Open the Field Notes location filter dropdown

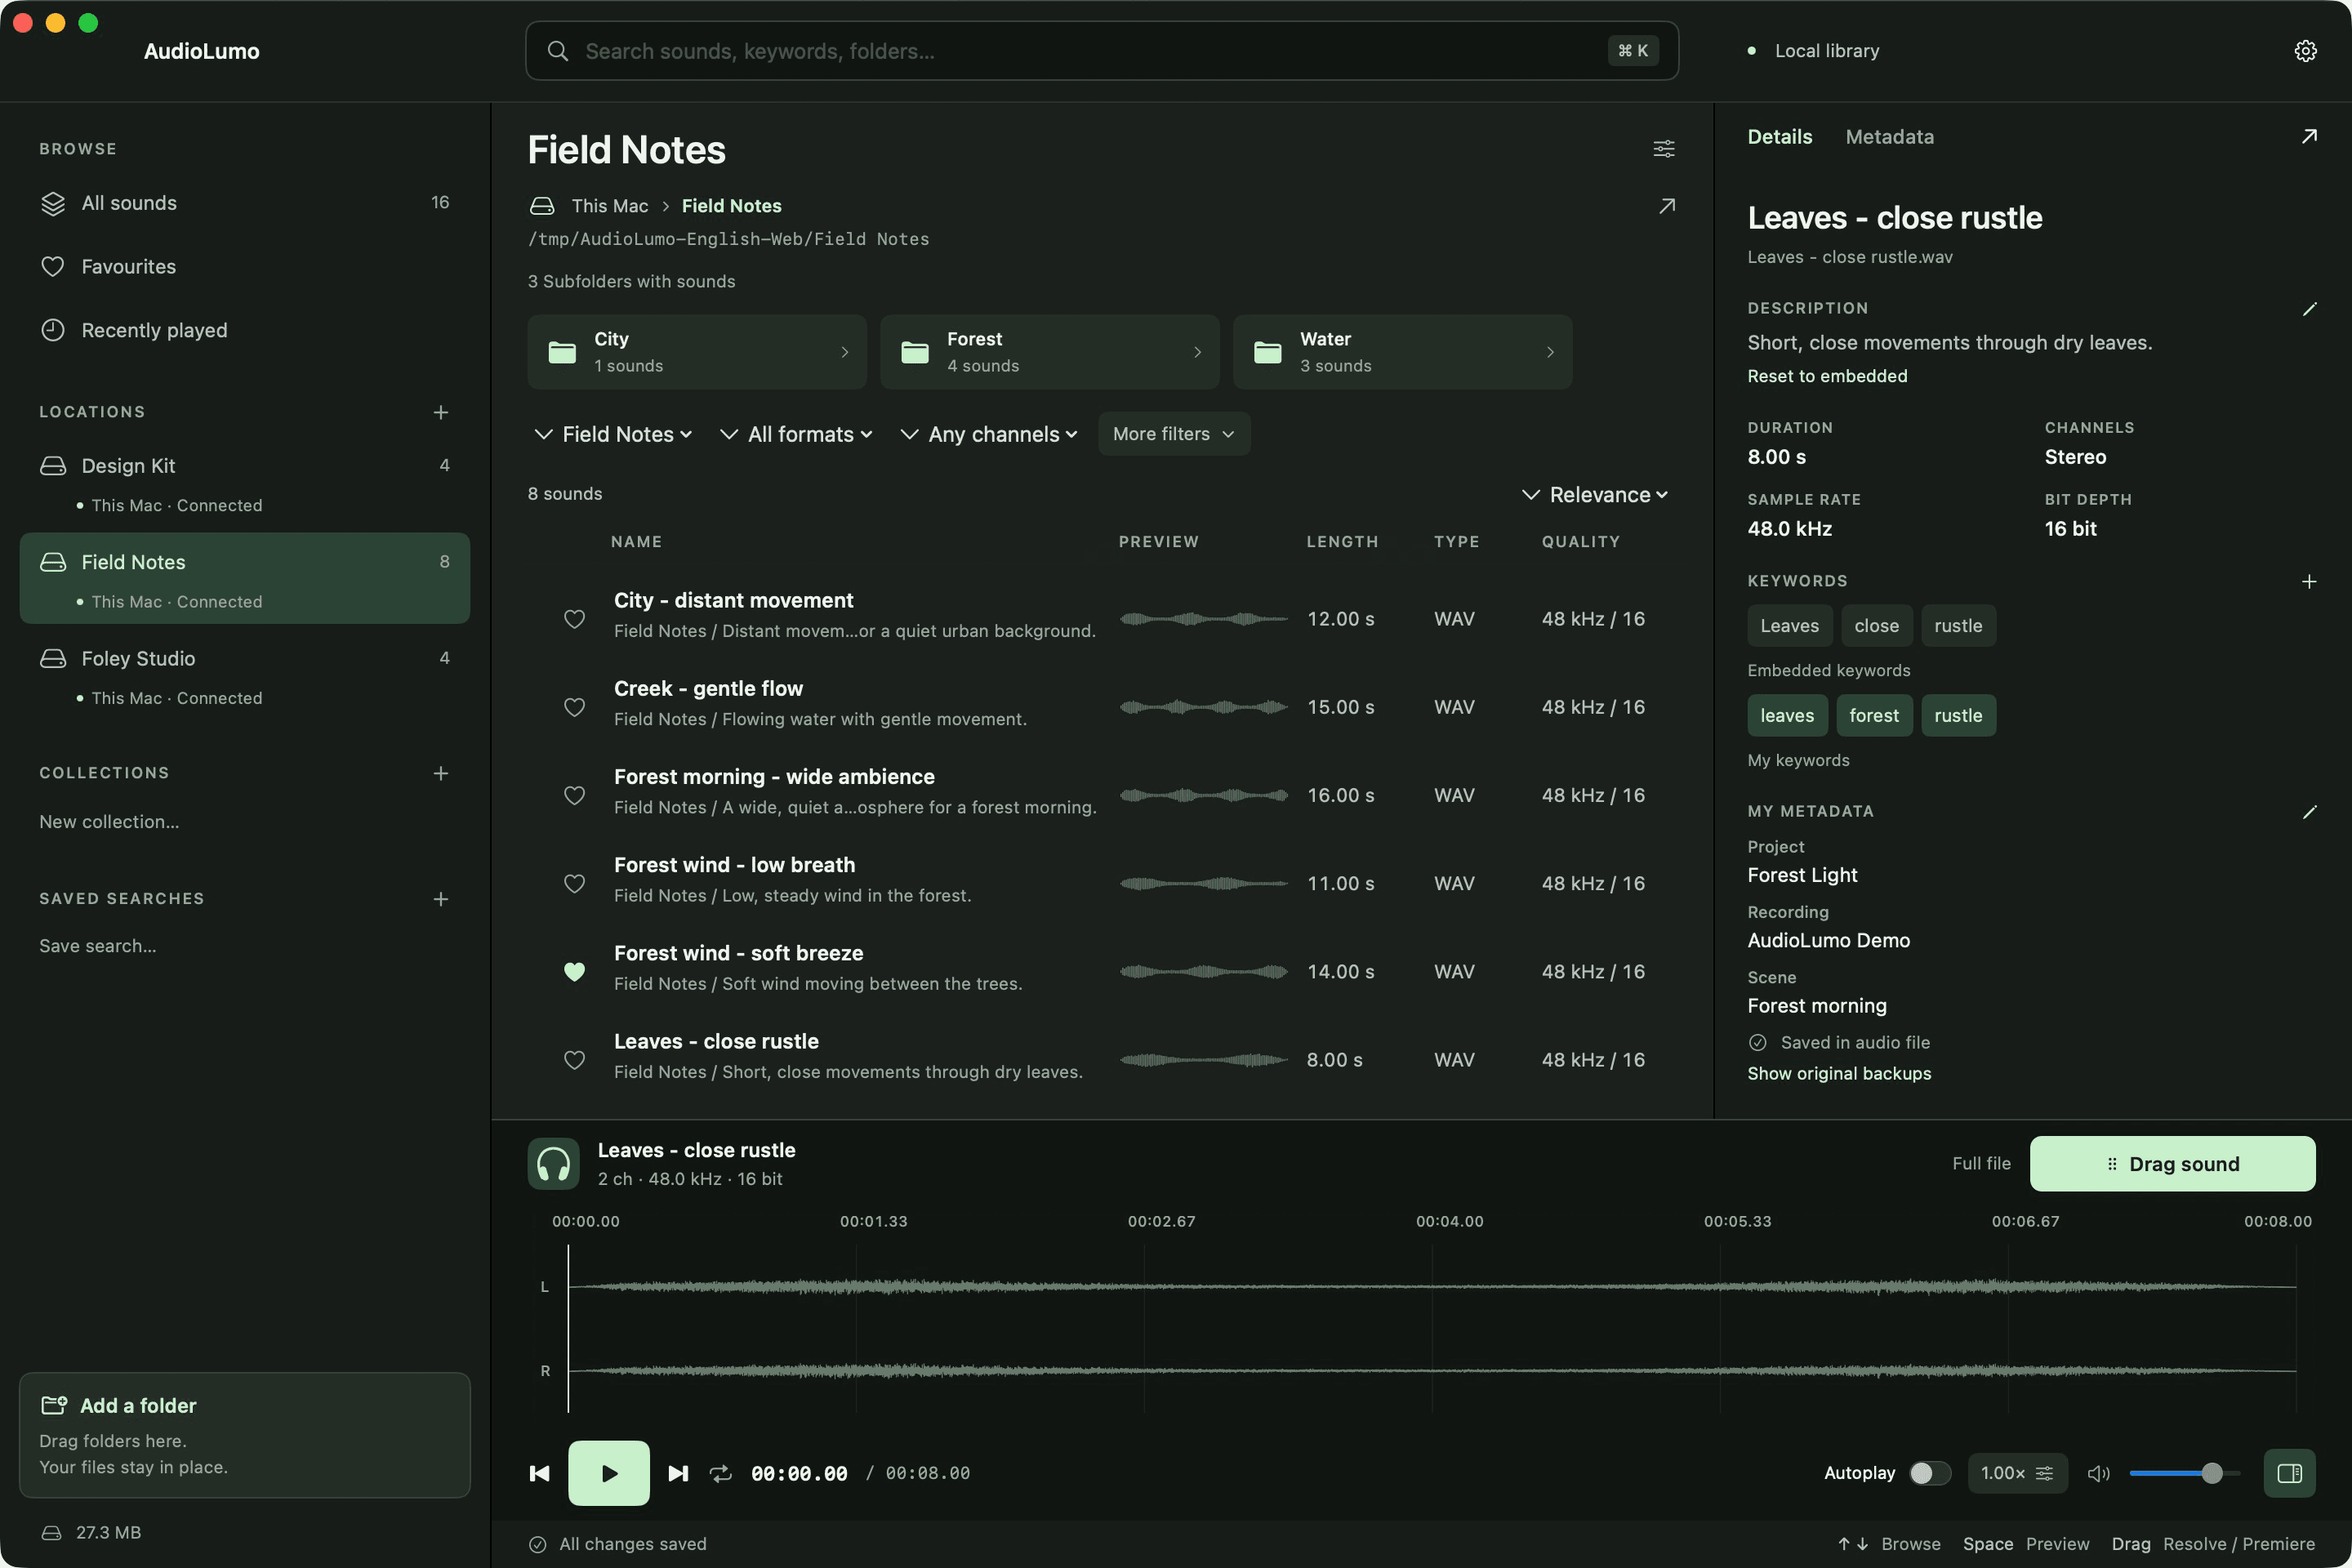coord(613,434)
